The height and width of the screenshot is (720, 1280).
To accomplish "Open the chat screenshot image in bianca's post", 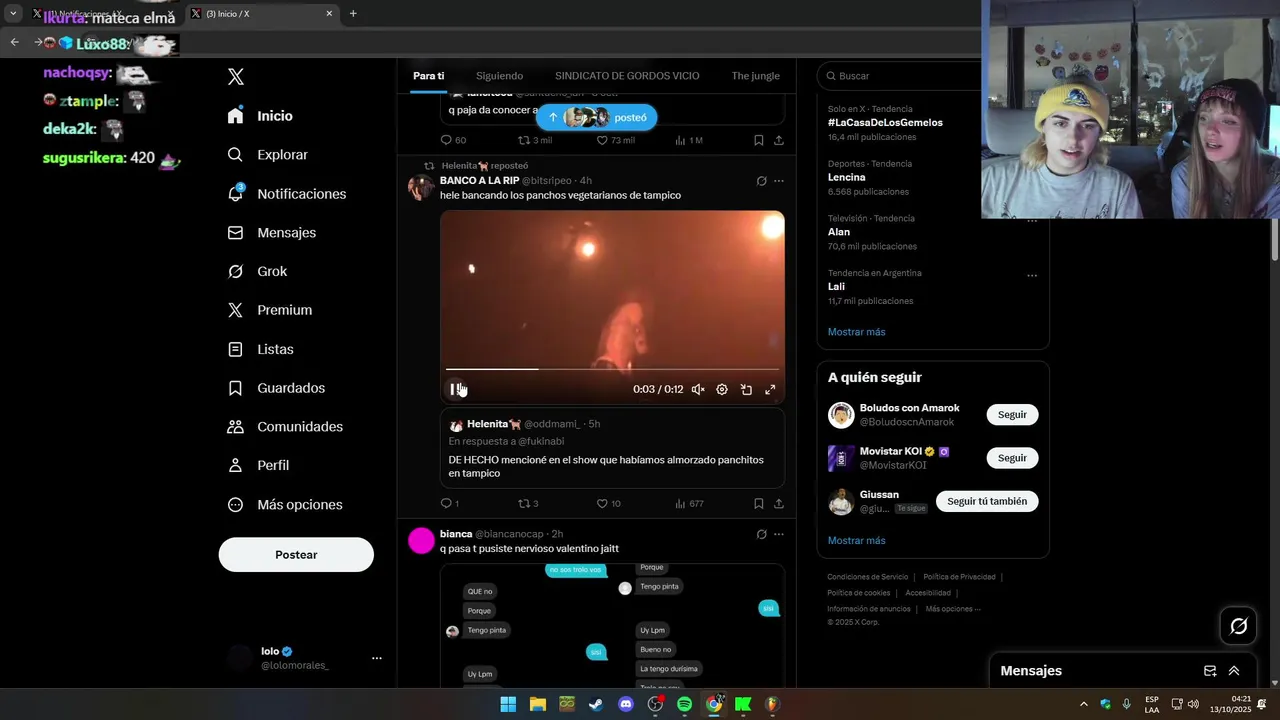I will point(612,625).
